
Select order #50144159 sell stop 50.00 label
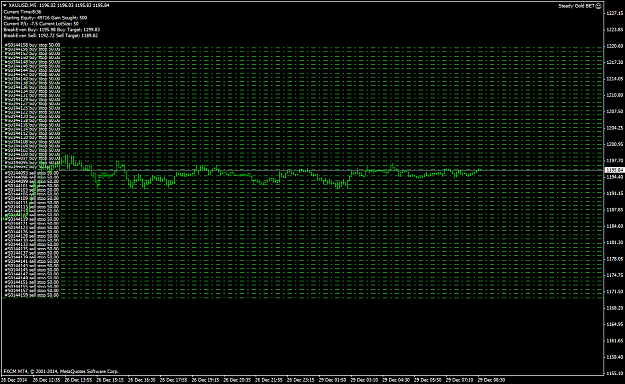click(x=32, y=295)
